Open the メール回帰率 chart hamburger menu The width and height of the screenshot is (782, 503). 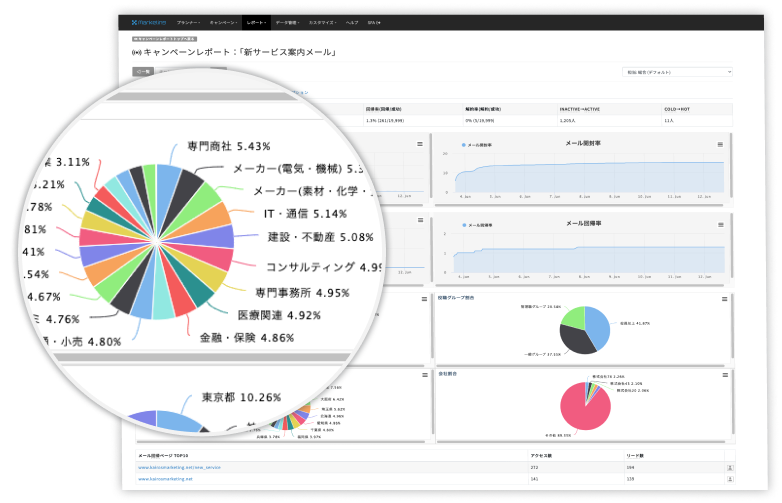721,225
